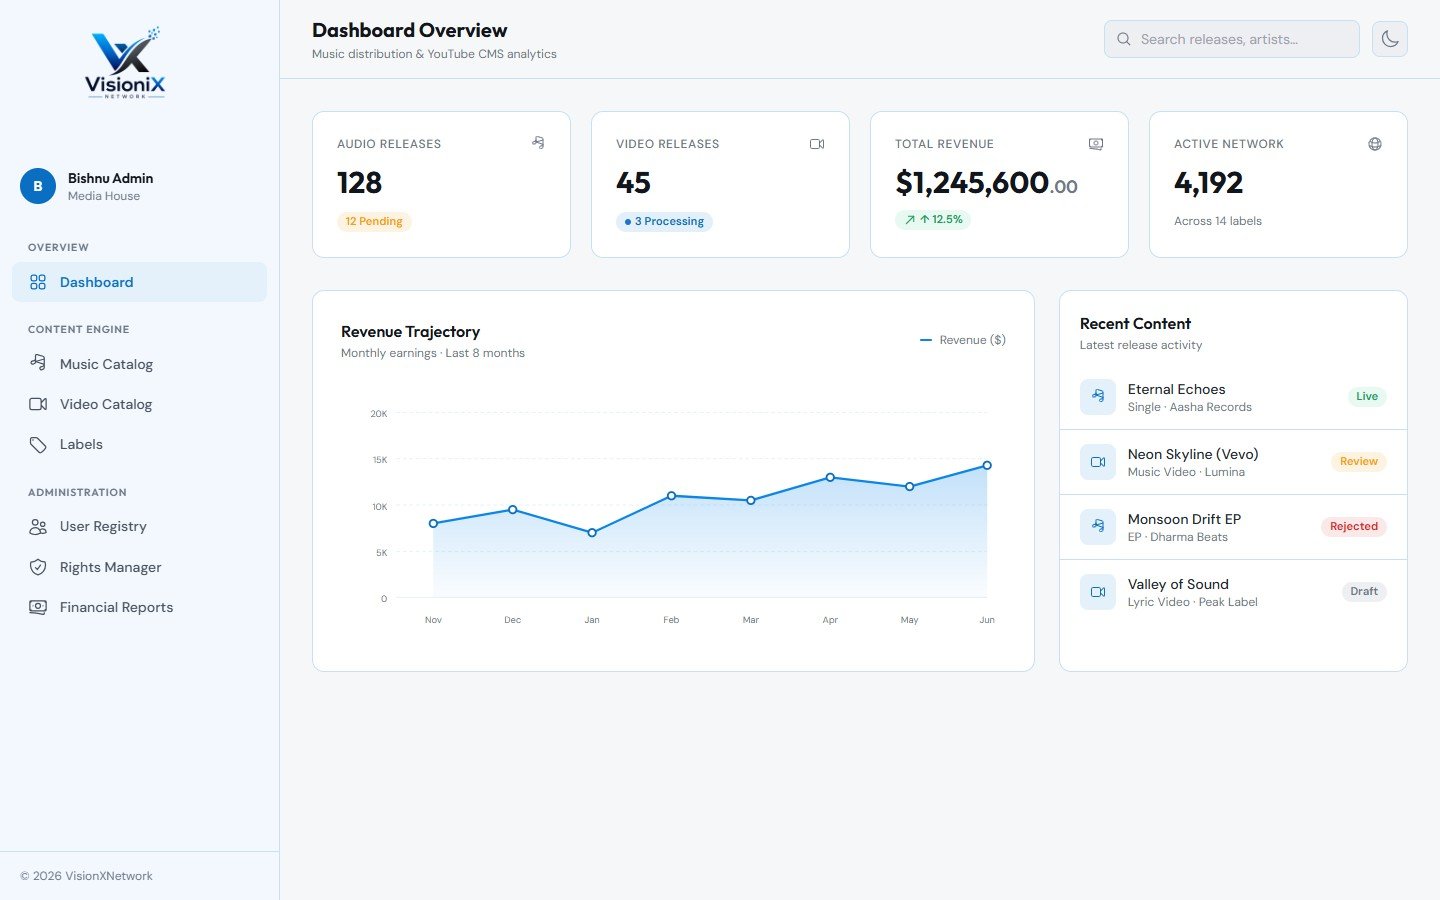1440x900 pixels.
Task: Click the Draft status badge
Action: click(x=1364, y=592)
